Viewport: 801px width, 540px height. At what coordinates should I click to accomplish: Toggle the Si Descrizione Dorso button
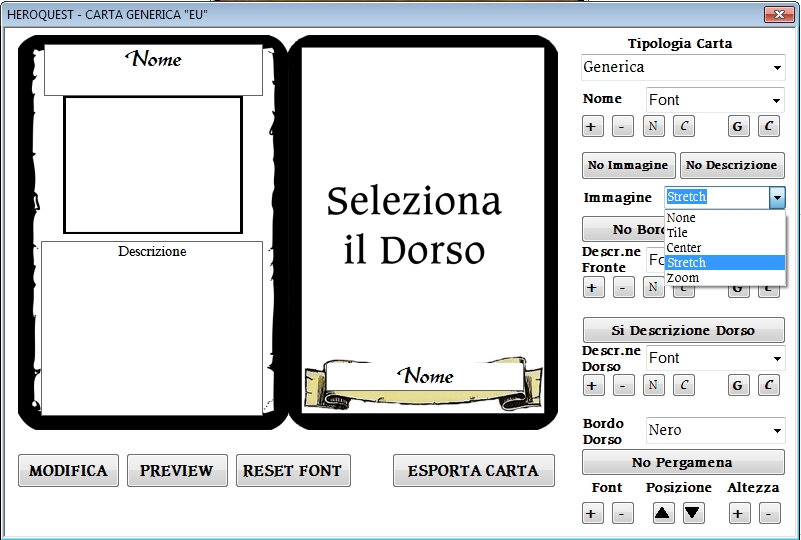click(683, 330)
